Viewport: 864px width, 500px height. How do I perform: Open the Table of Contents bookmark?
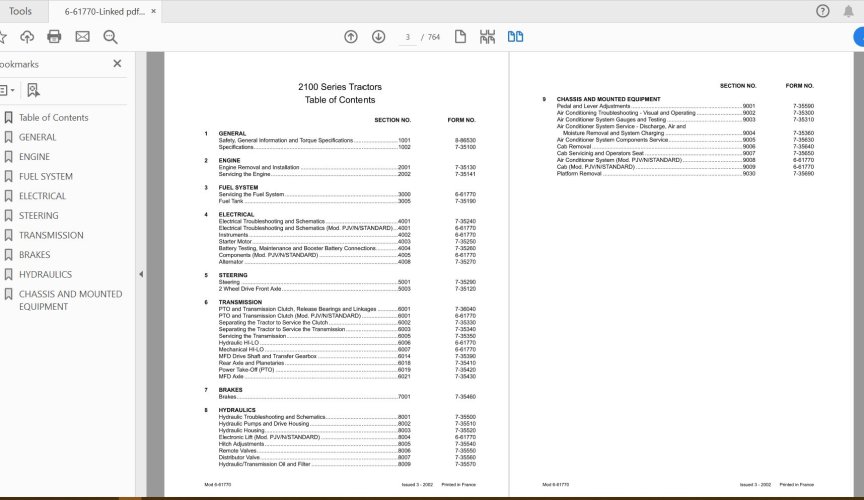[53, 117]
